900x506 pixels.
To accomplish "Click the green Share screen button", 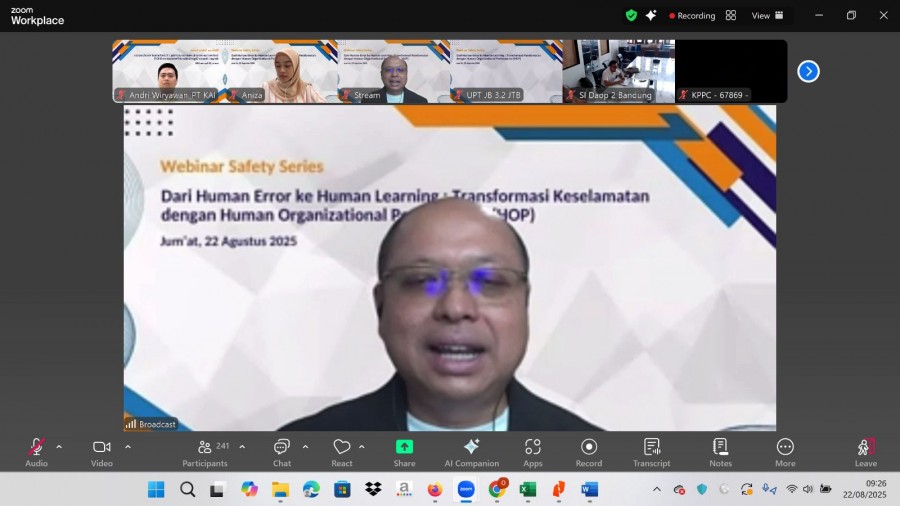I will pos(404,452).
